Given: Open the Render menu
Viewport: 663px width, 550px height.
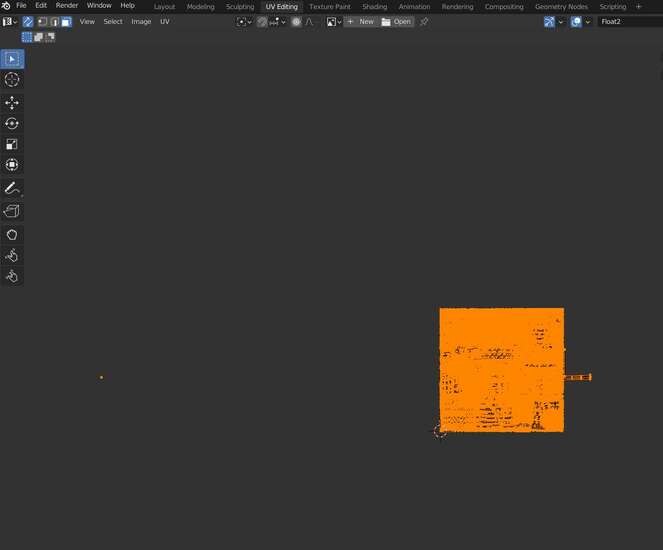Looking at the screenshot, I should tap(67, 5).
